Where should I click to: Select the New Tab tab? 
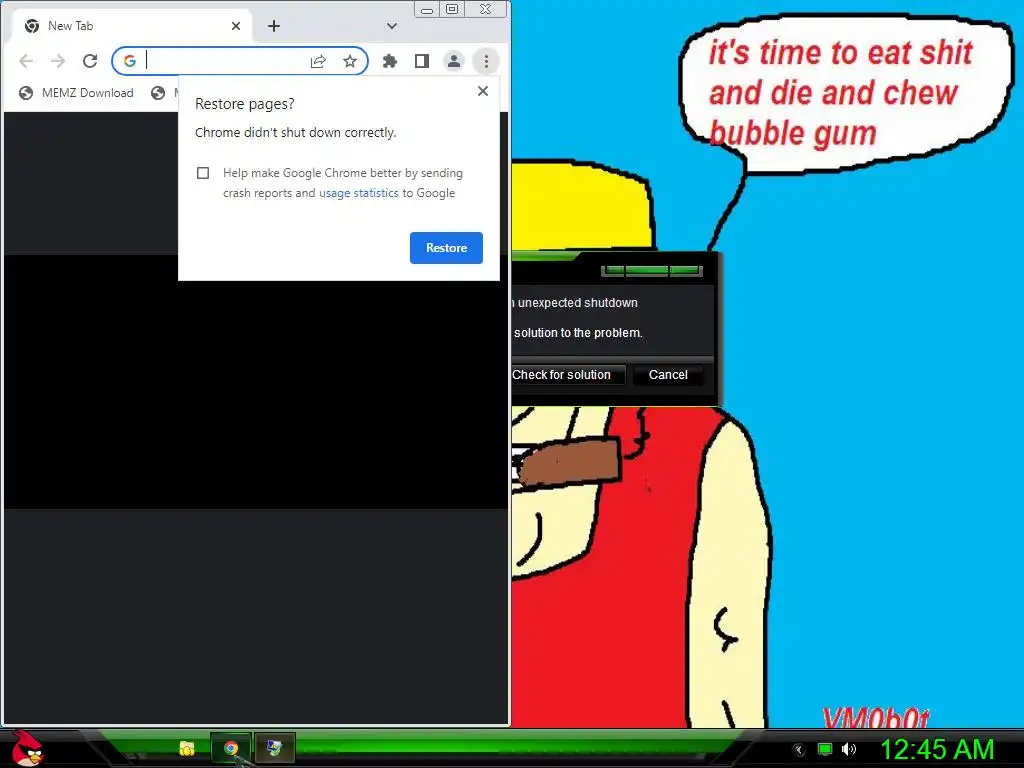point(131,25)
